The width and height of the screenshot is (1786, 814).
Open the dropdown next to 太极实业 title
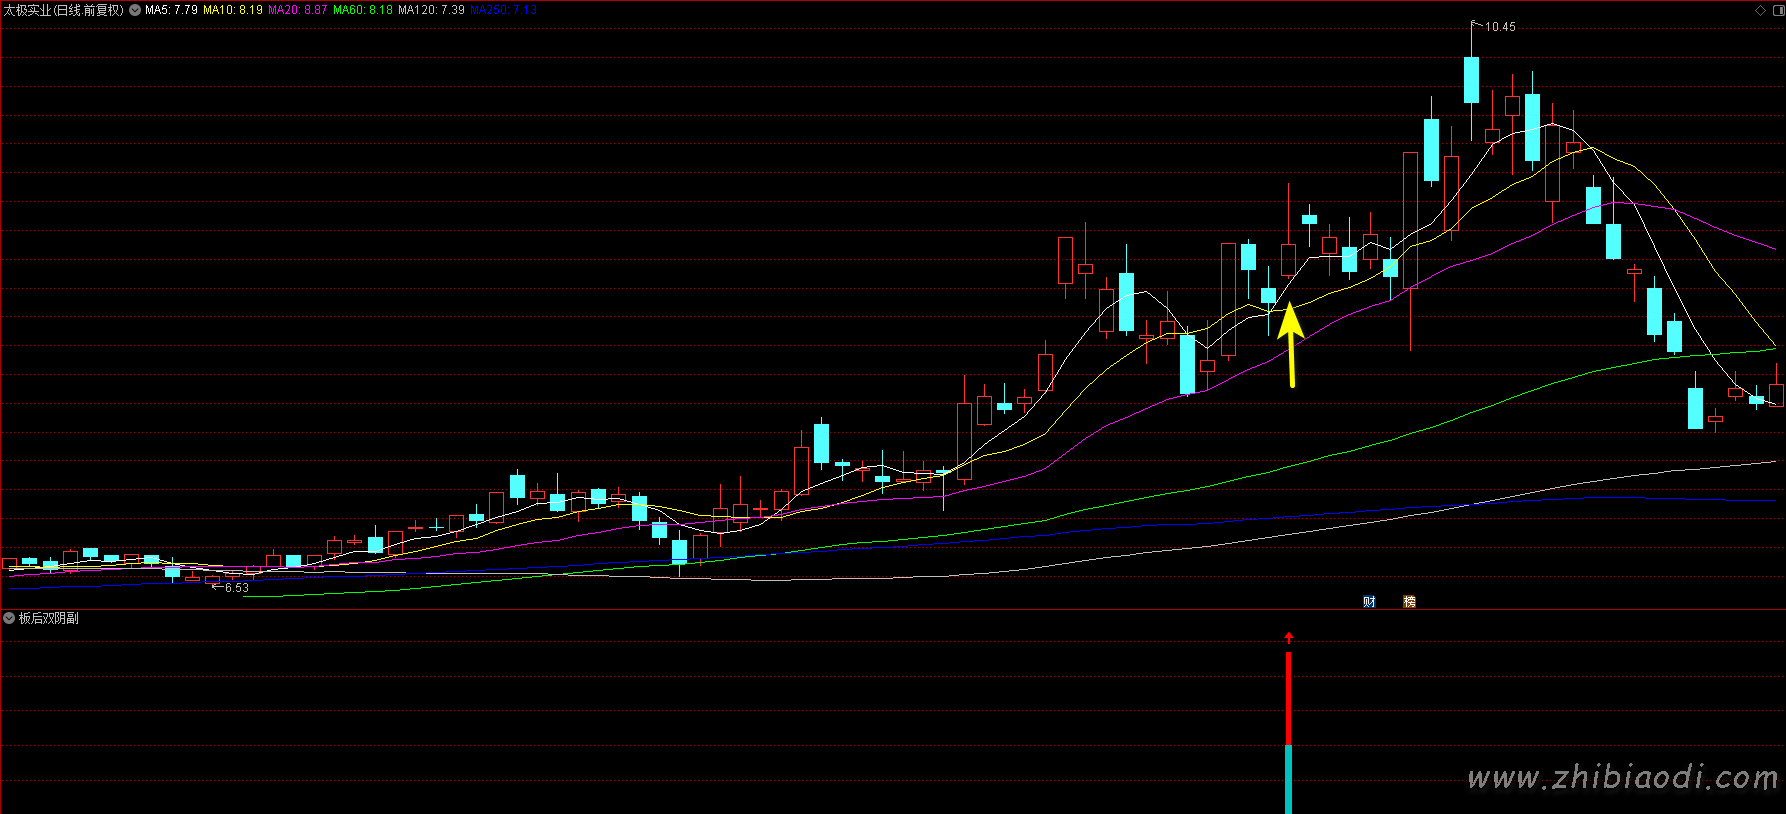pyautogui.click(x=135, y=10)
